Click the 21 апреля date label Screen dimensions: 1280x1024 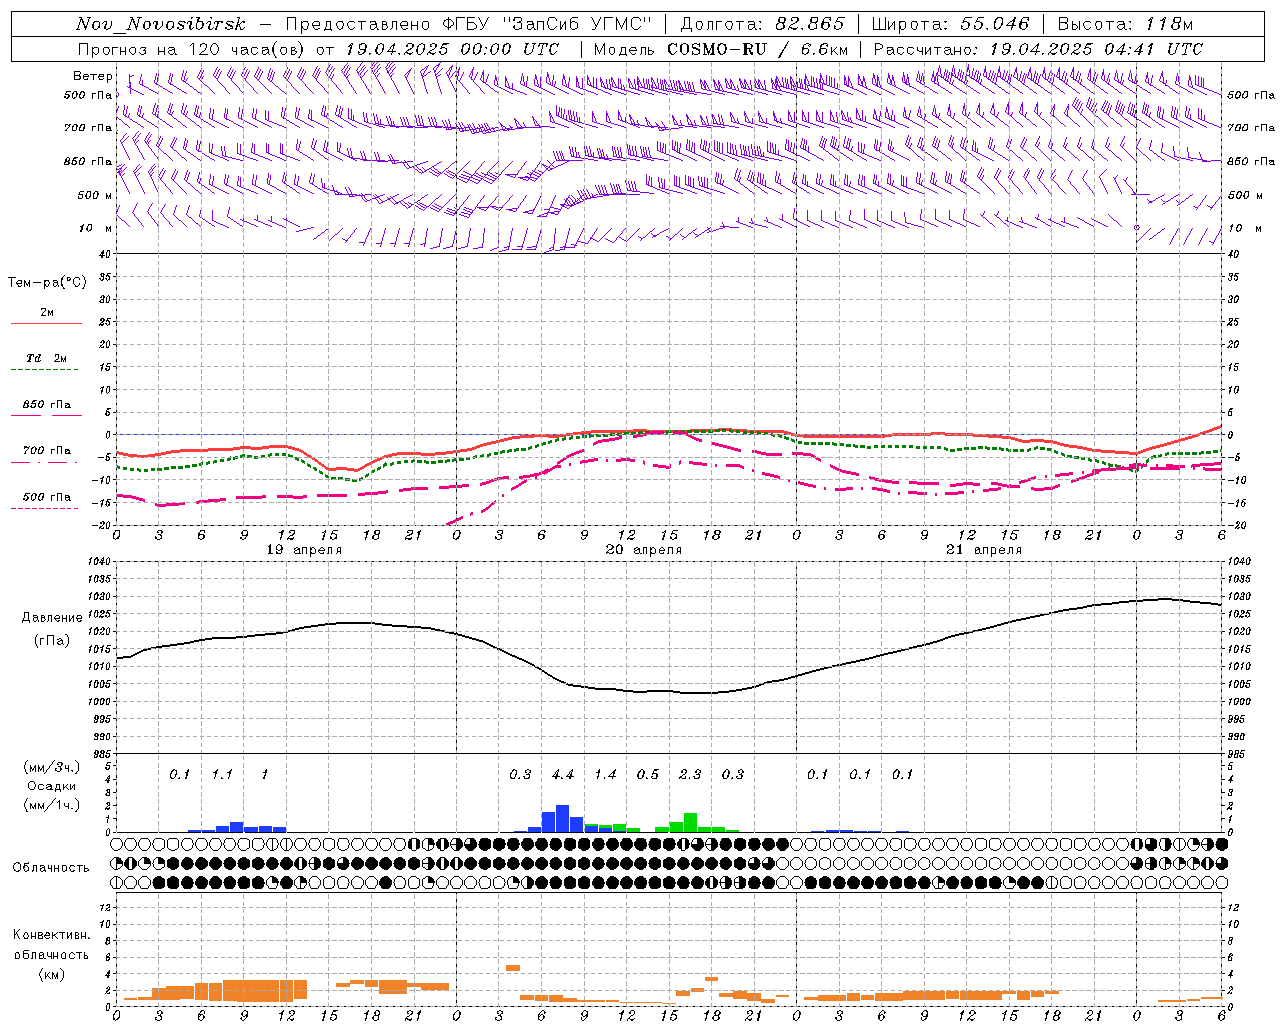[984, 550]
